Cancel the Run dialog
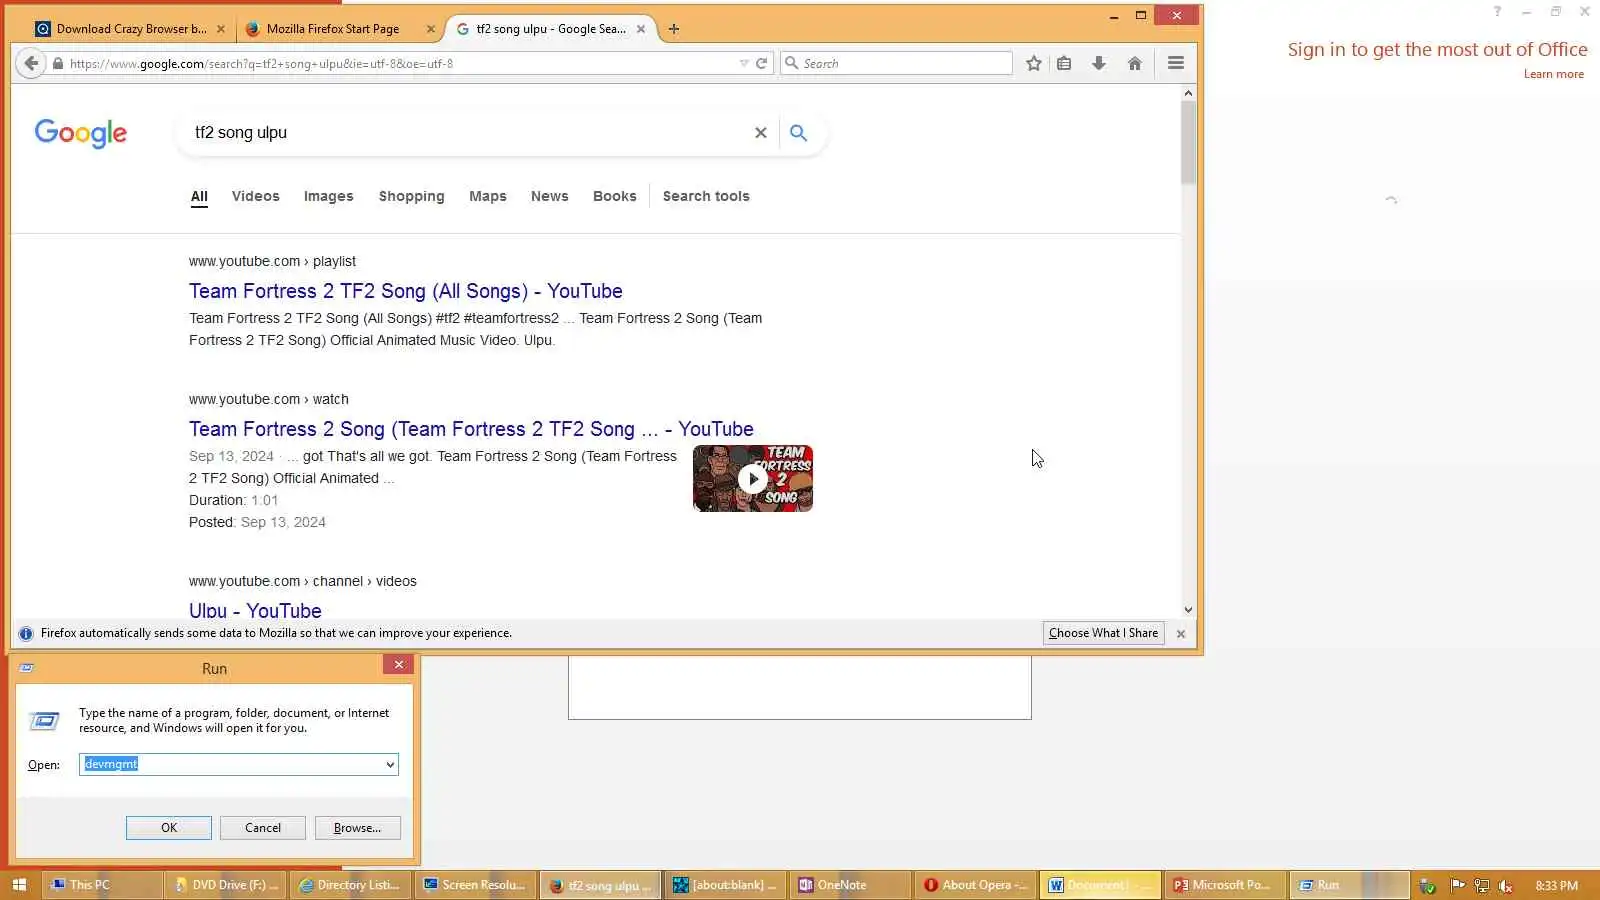The width and height of the screenshot is (1600, 900). click(263, 828)
